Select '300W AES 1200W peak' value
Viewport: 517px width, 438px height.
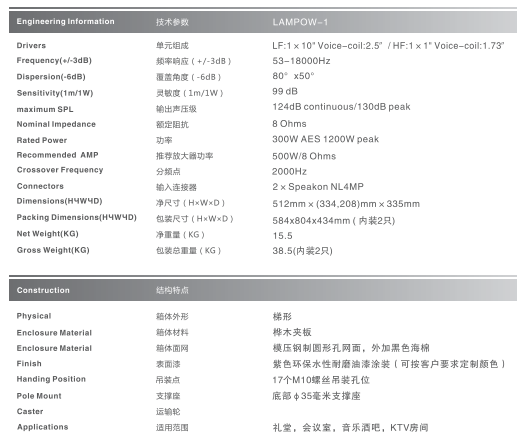coord(325,139)
